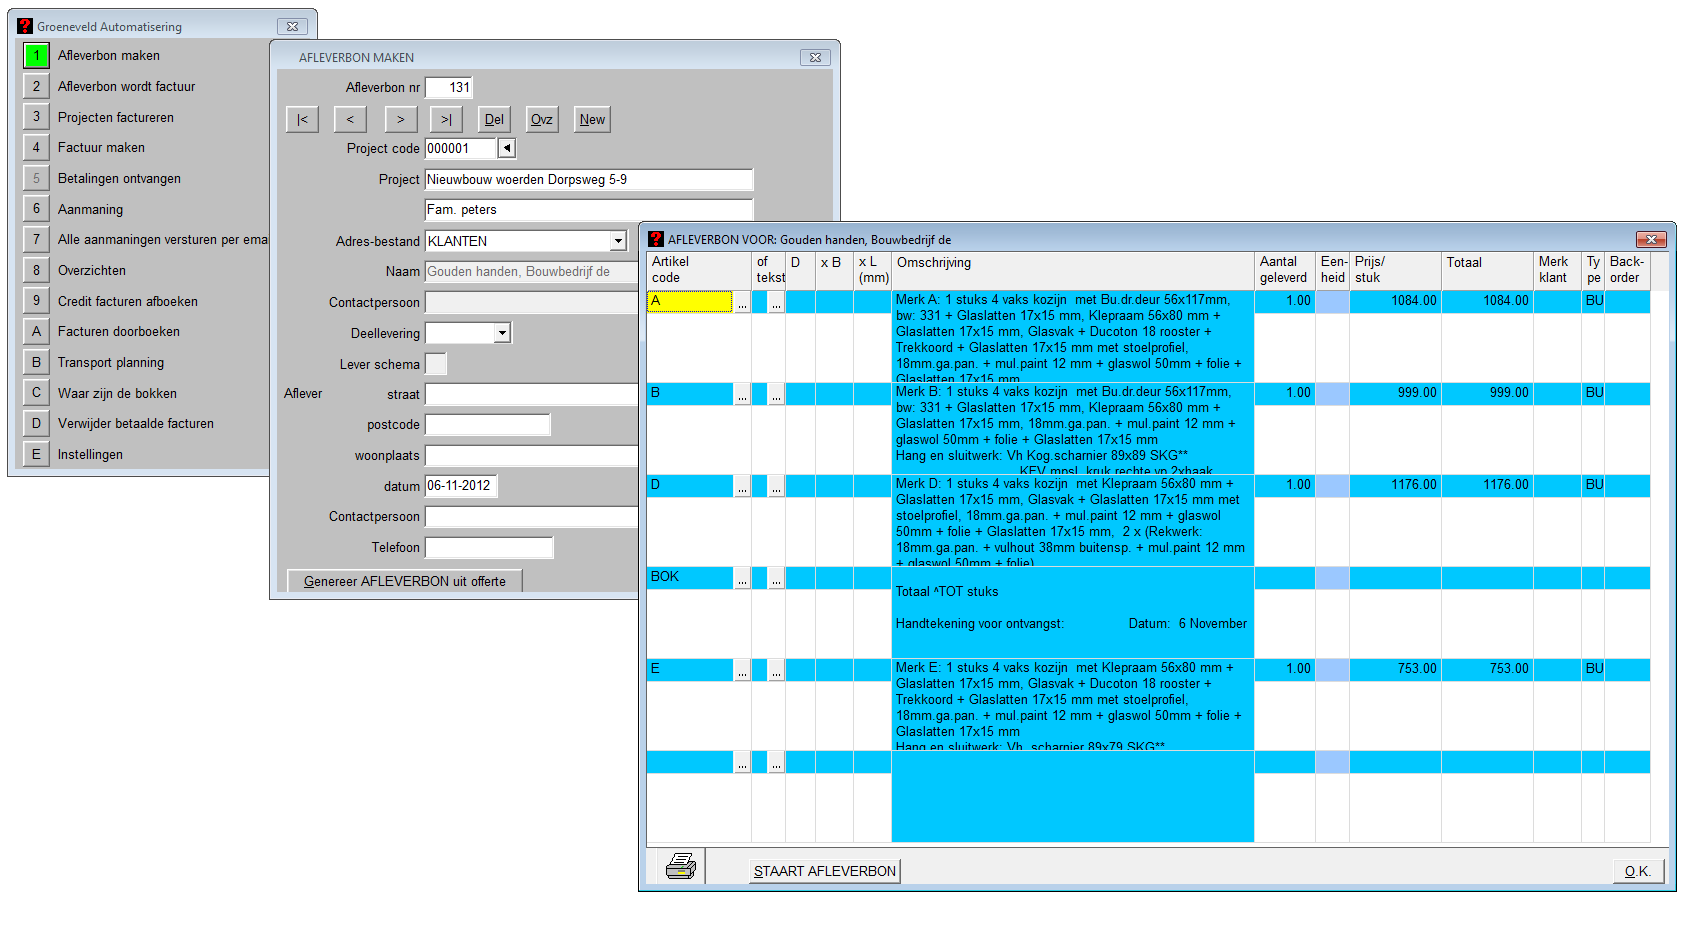Go to previous record with < button

click(x=350, y=120)
